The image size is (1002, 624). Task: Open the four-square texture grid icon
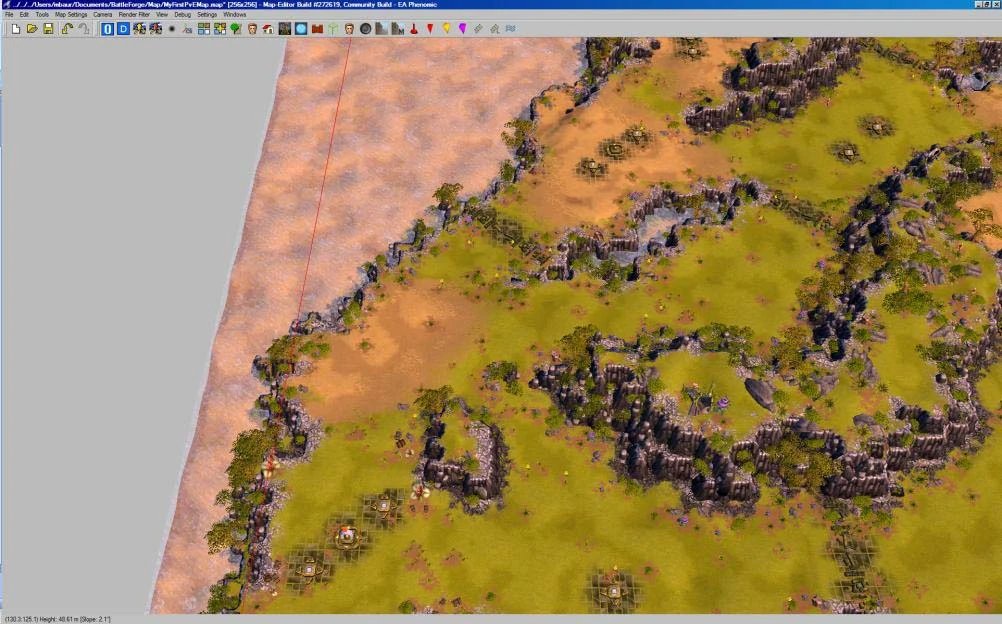pos(204,29)
